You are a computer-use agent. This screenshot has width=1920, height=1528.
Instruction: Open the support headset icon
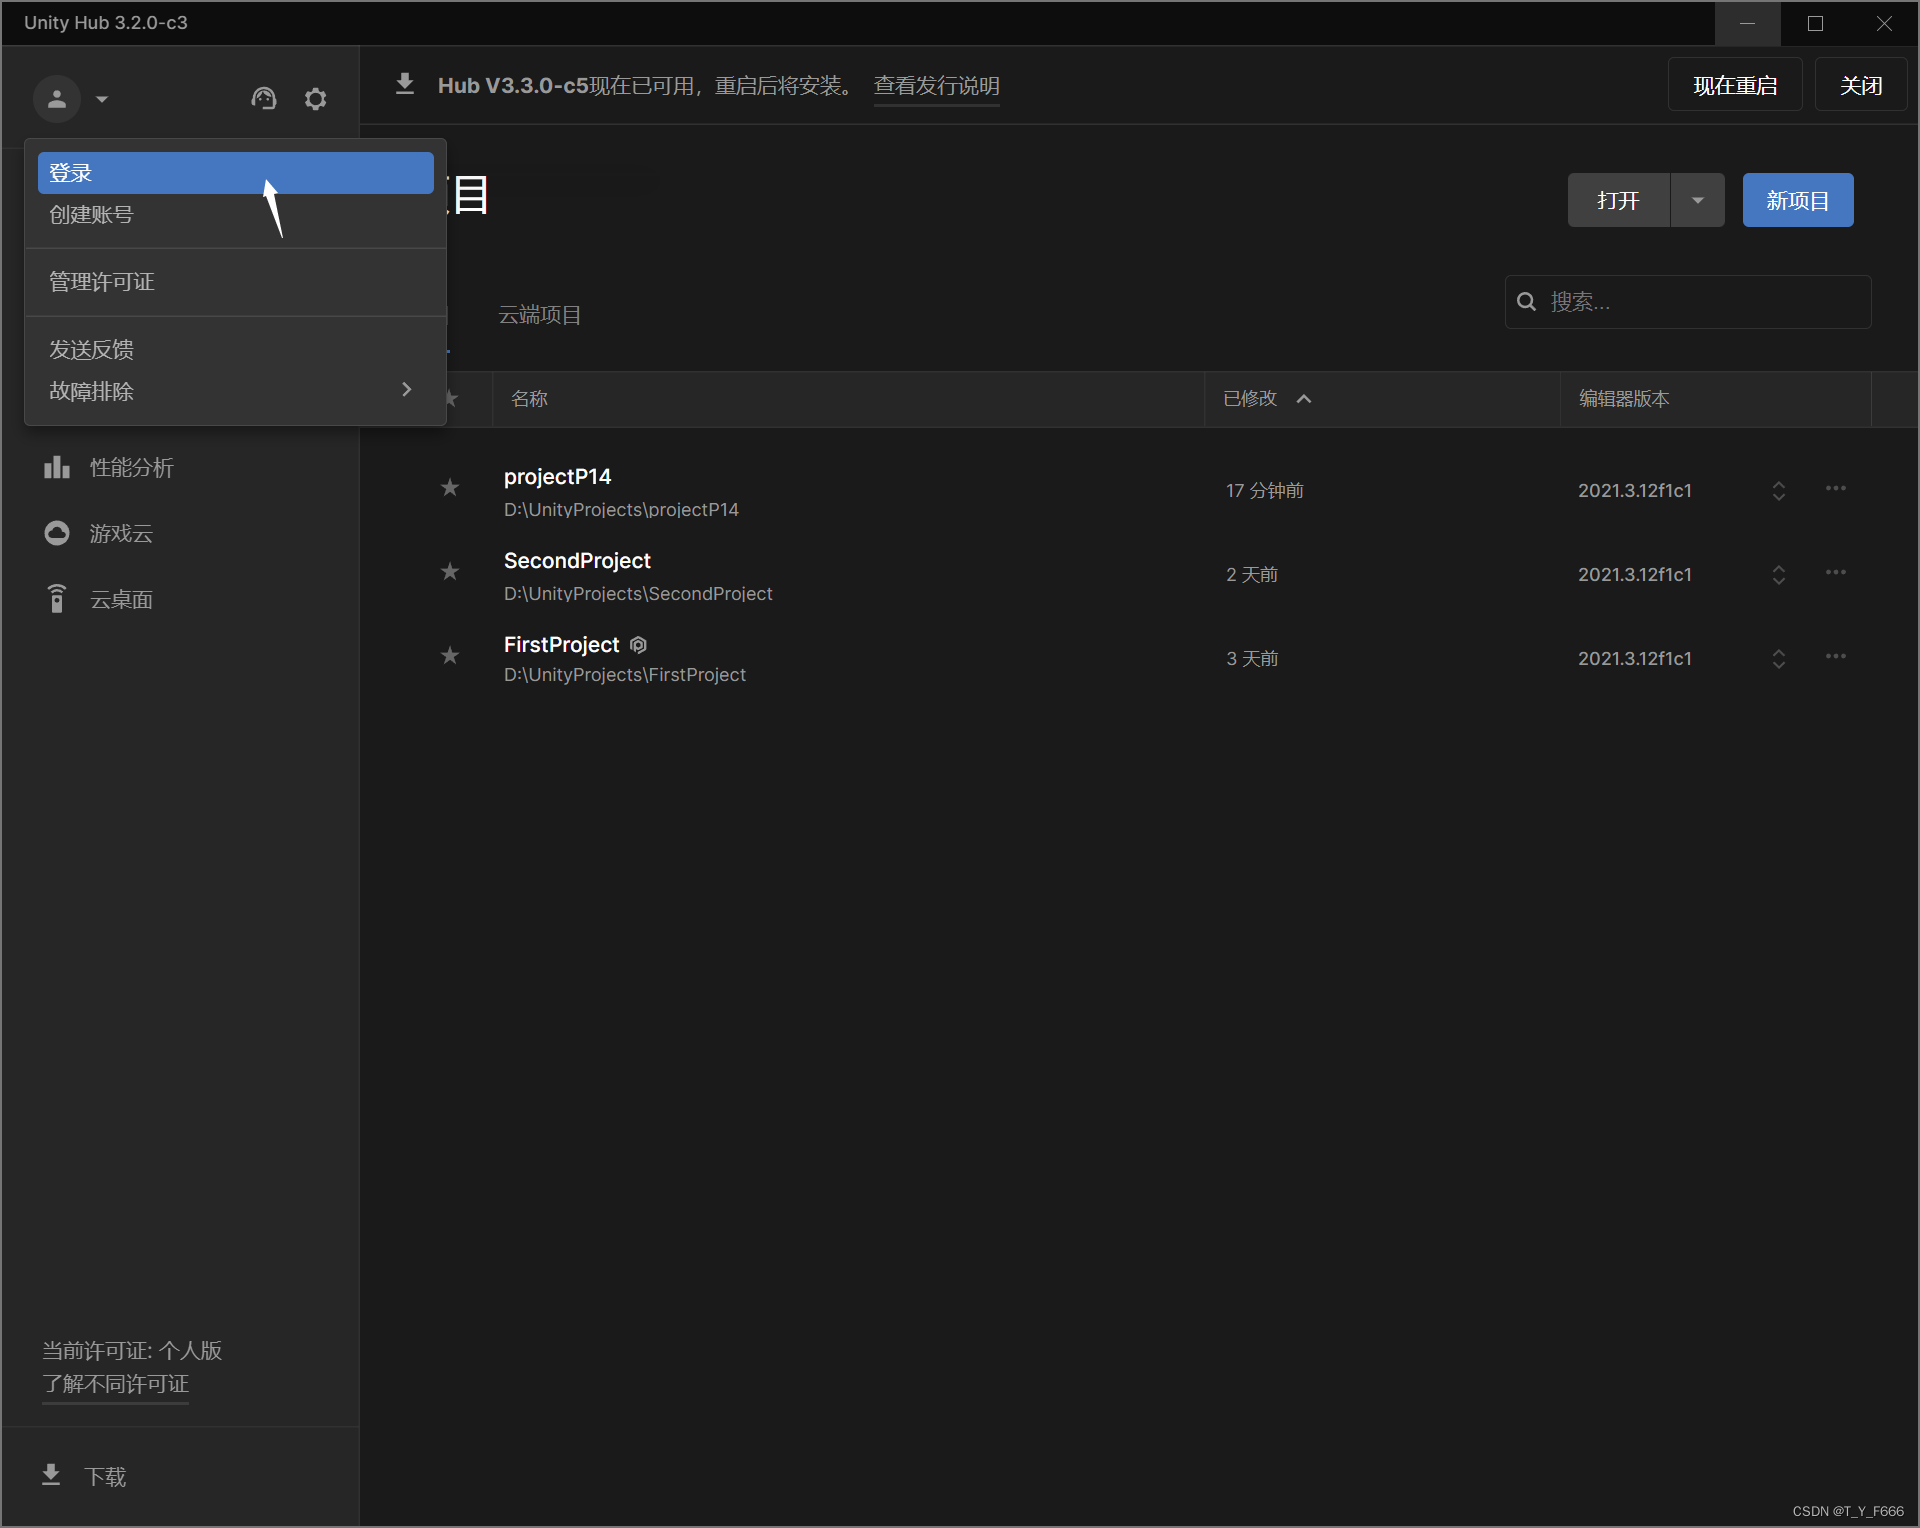click(263, 99)
